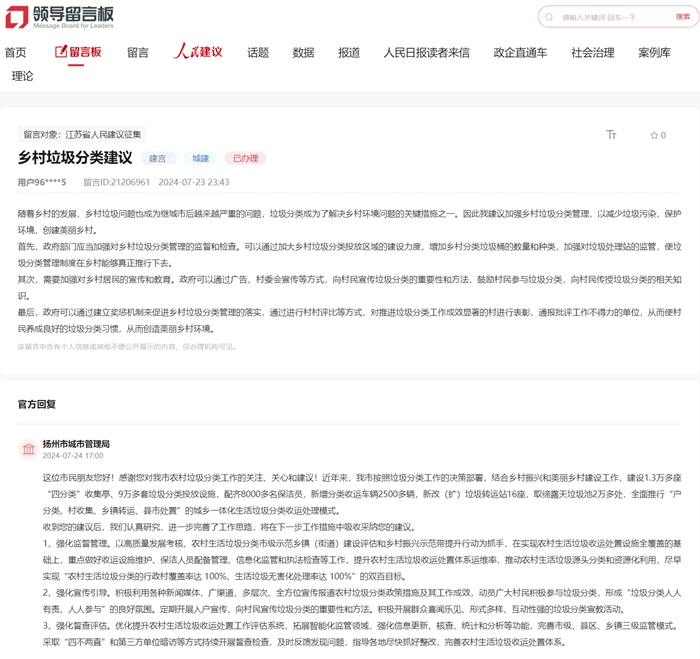Open the 首页 nav item

[x=16, y=53]
